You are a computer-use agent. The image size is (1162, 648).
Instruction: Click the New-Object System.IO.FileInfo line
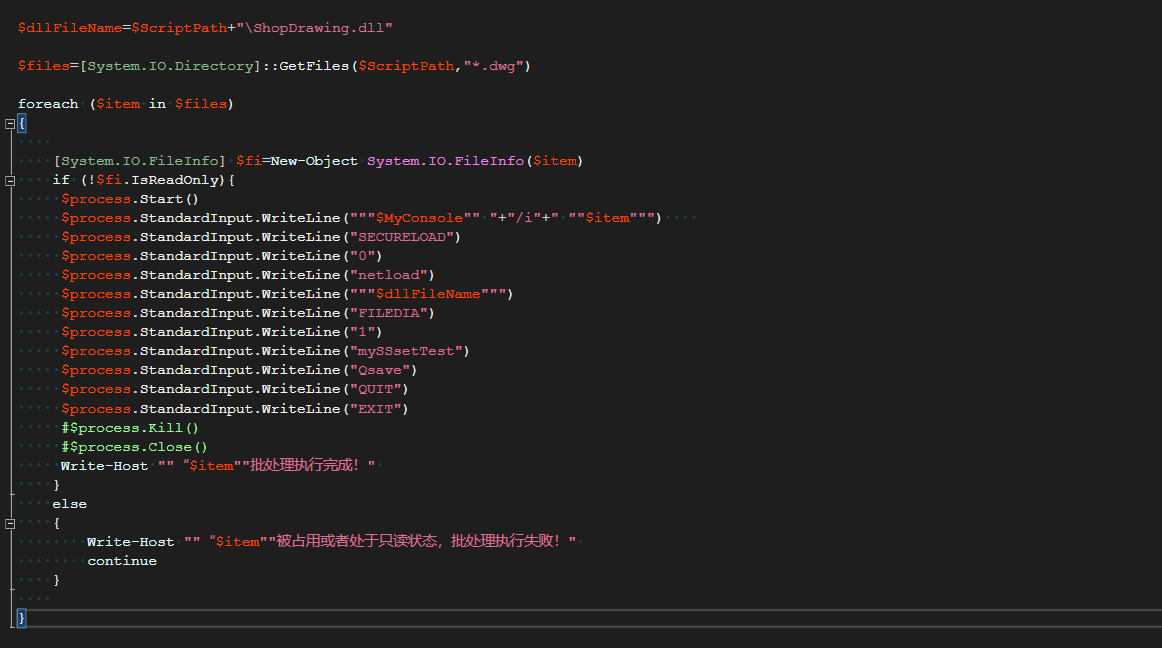click(318, 161)
